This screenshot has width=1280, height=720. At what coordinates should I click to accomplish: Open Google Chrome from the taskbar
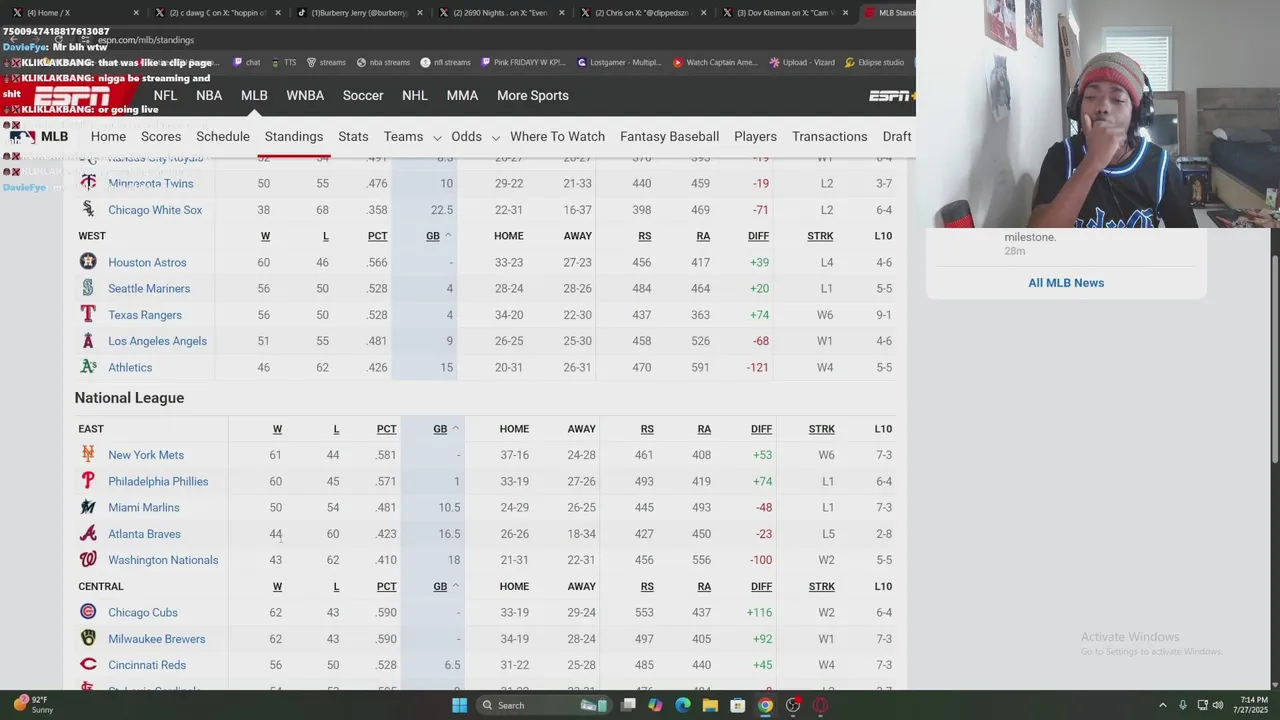click(765, 705)
